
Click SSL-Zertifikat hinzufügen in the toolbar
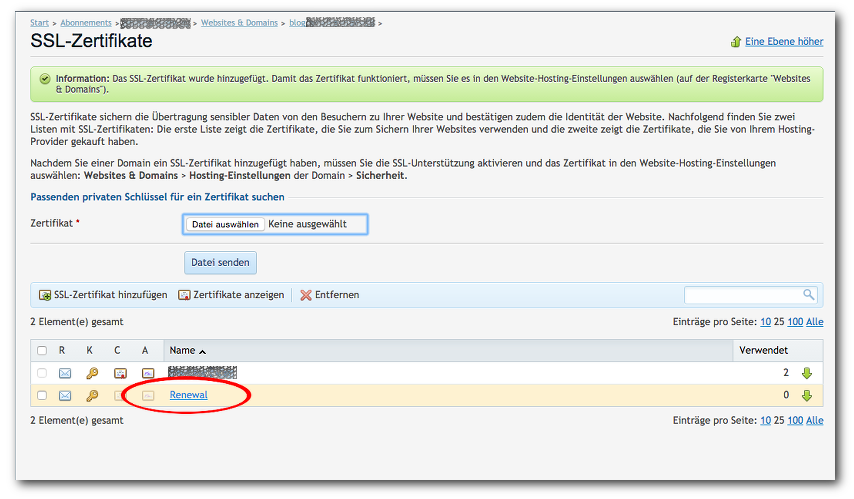coord(103,295)
